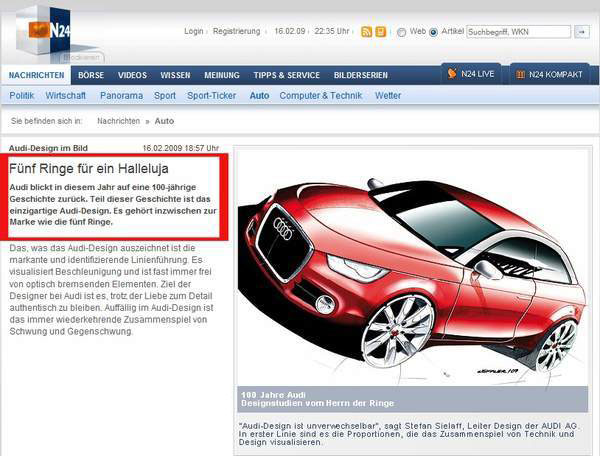Image resolution: width=600 pixels, height=456 pixels.
Task: Switch to the BÖRSE tab
Action: point(91,75)
